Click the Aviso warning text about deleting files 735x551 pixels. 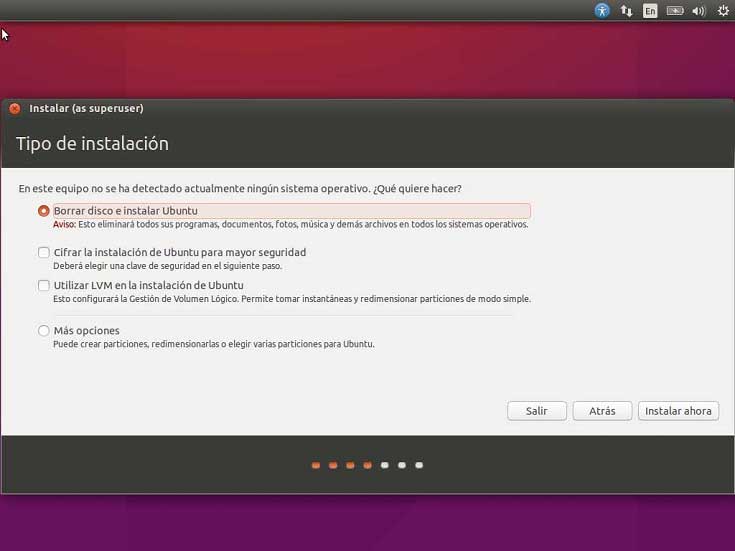click(291, 224)
